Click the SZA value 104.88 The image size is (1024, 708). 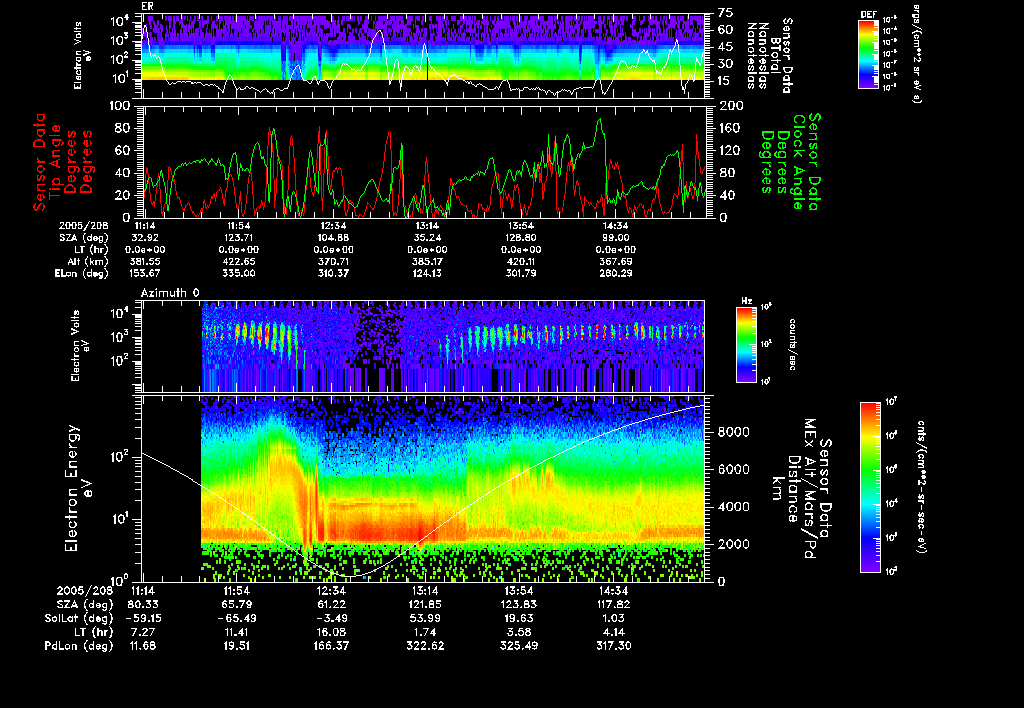pos(333,238)
